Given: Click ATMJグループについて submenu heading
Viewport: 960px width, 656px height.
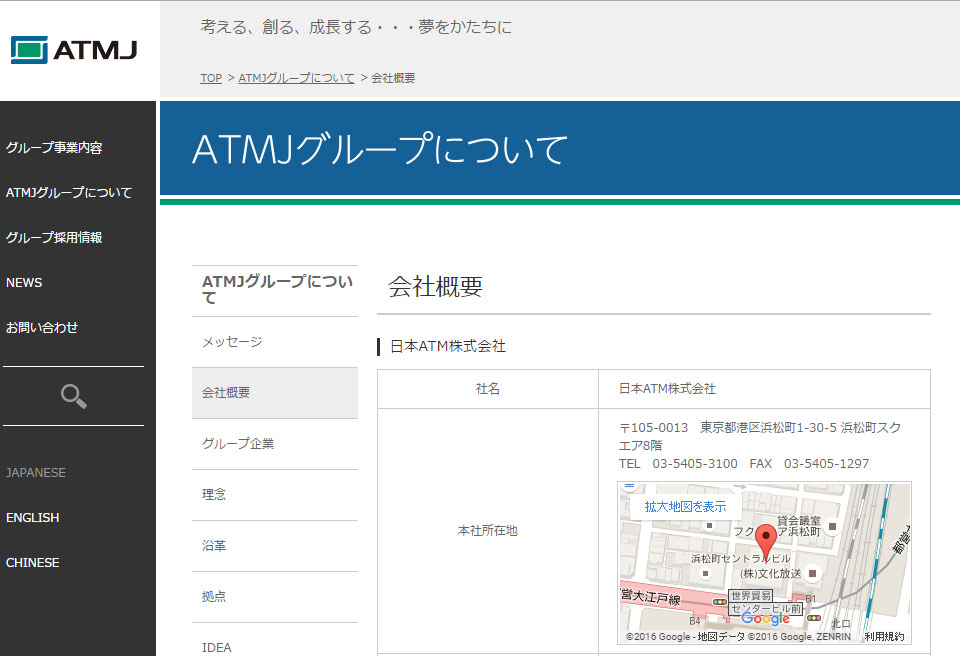Looking at the screenshot, I should click(277, 290).
